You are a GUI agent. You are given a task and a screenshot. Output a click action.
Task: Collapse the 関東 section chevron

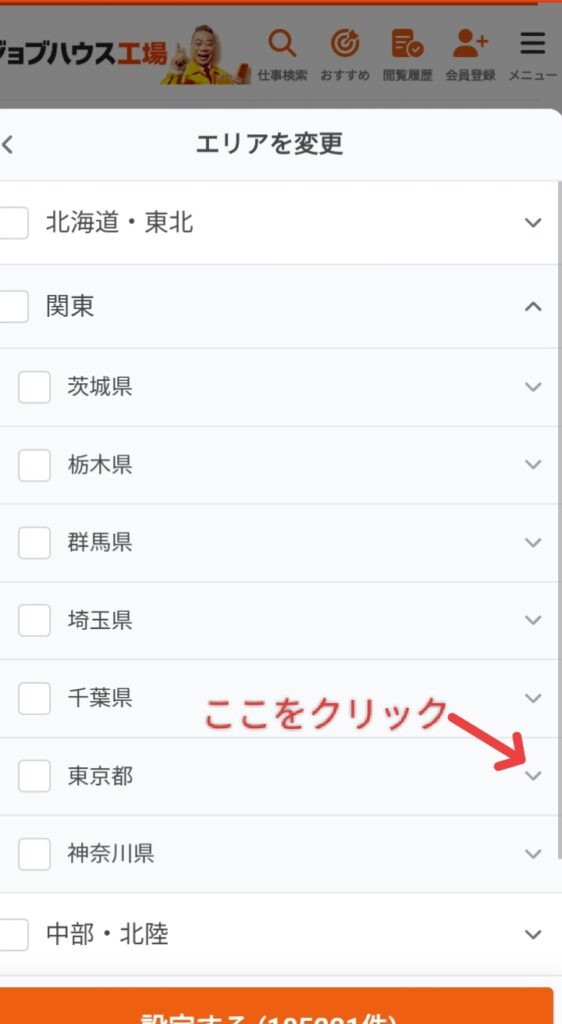533,306
